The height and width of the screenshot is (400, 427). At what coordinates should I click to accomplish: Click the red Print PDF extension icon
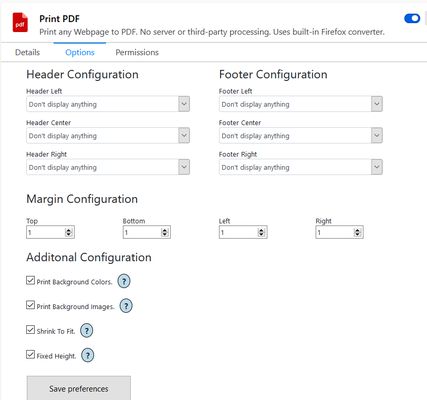point(20,22)
